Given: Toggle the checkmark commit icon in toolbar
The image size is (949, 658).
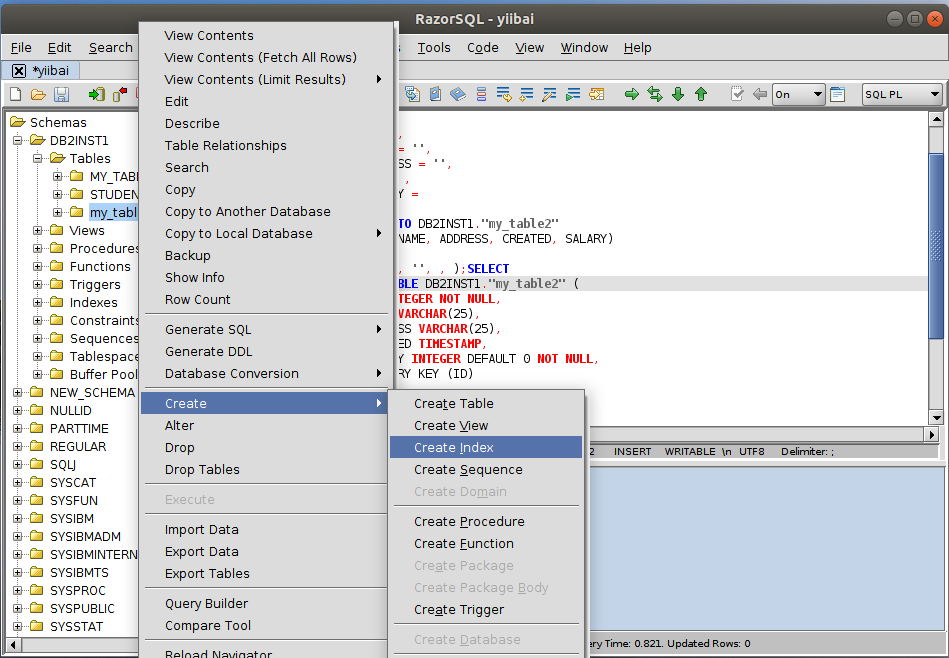Looking at the screenshot, I should pos(737,94).
